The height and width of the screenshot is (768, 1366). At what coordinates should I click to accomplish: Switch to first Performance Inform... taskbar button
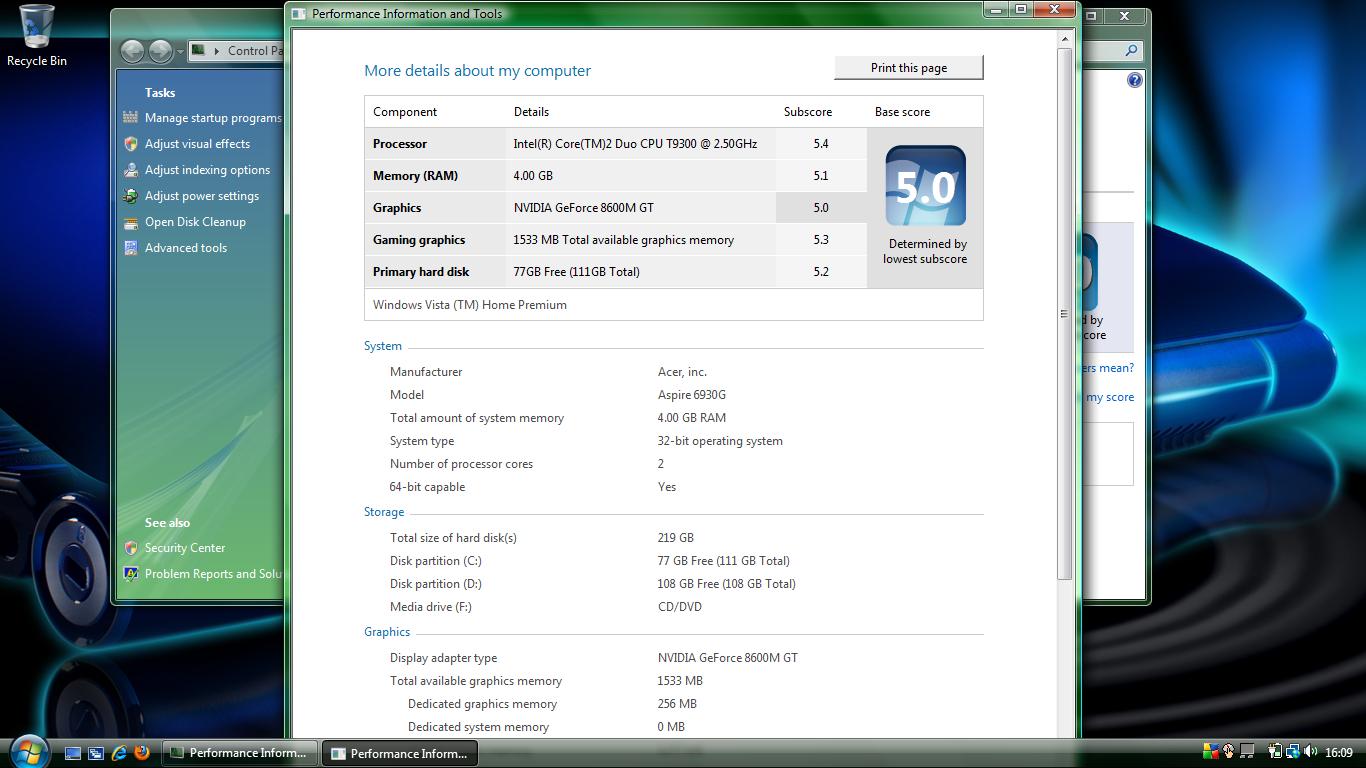(240, 753)
